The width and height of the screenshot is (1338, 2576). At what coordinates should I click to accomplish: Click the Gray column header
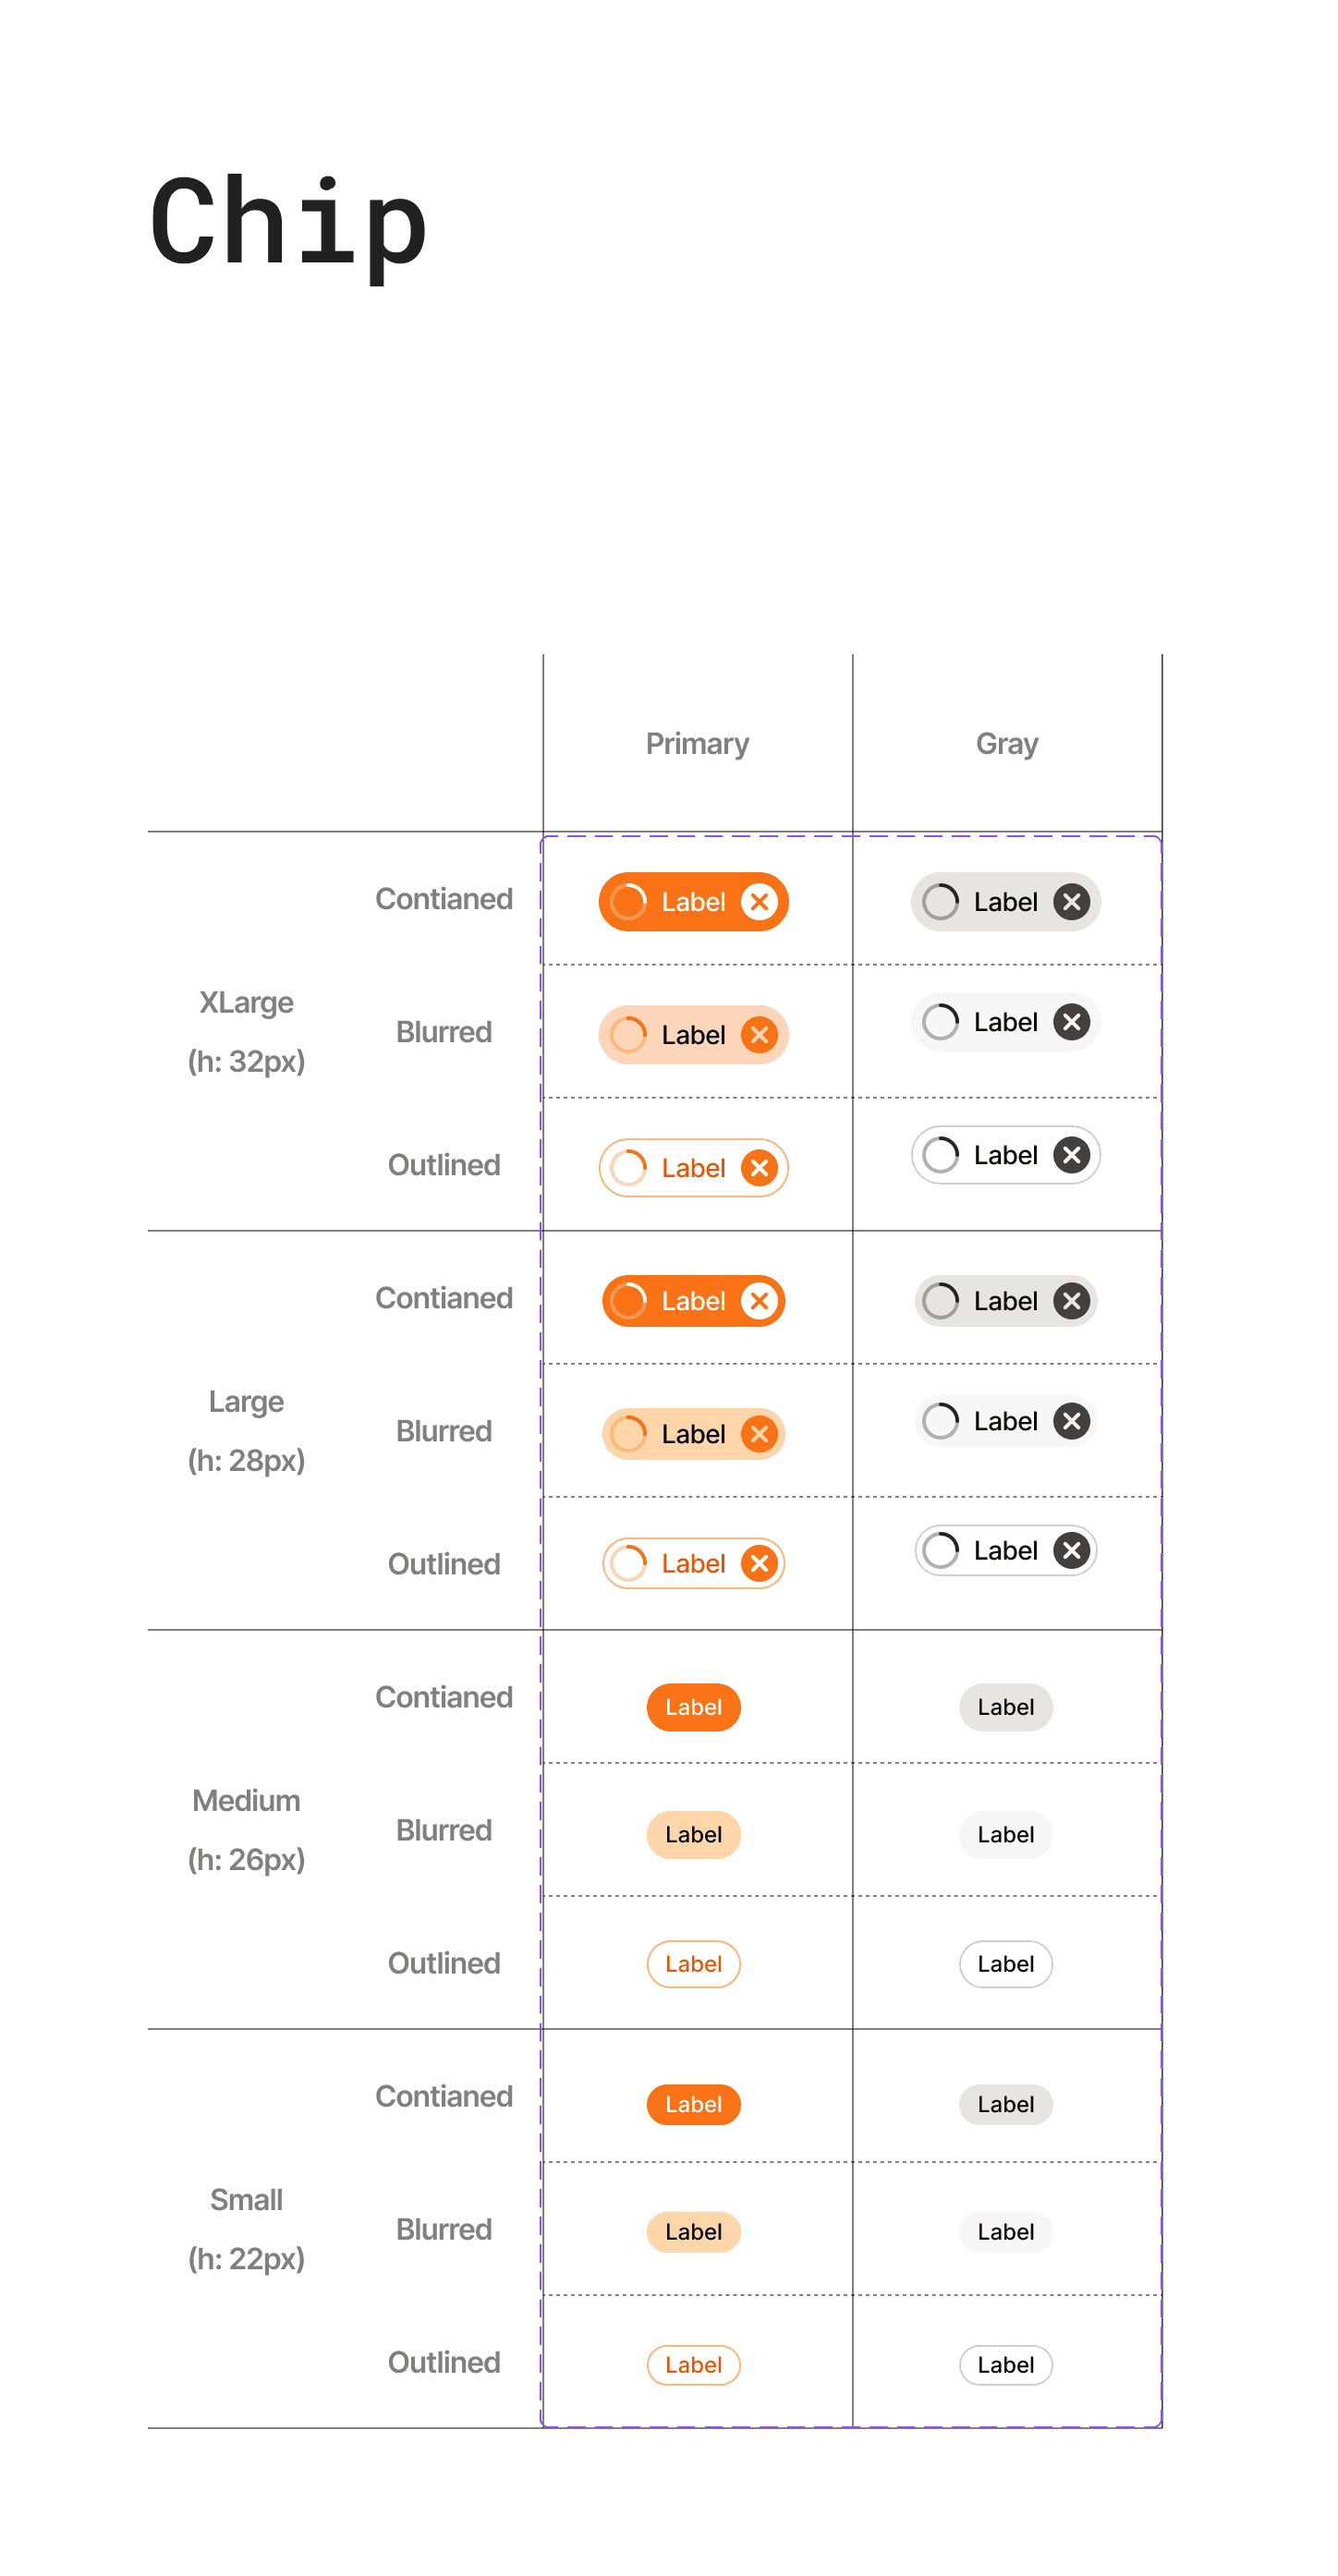point(1006,744)
